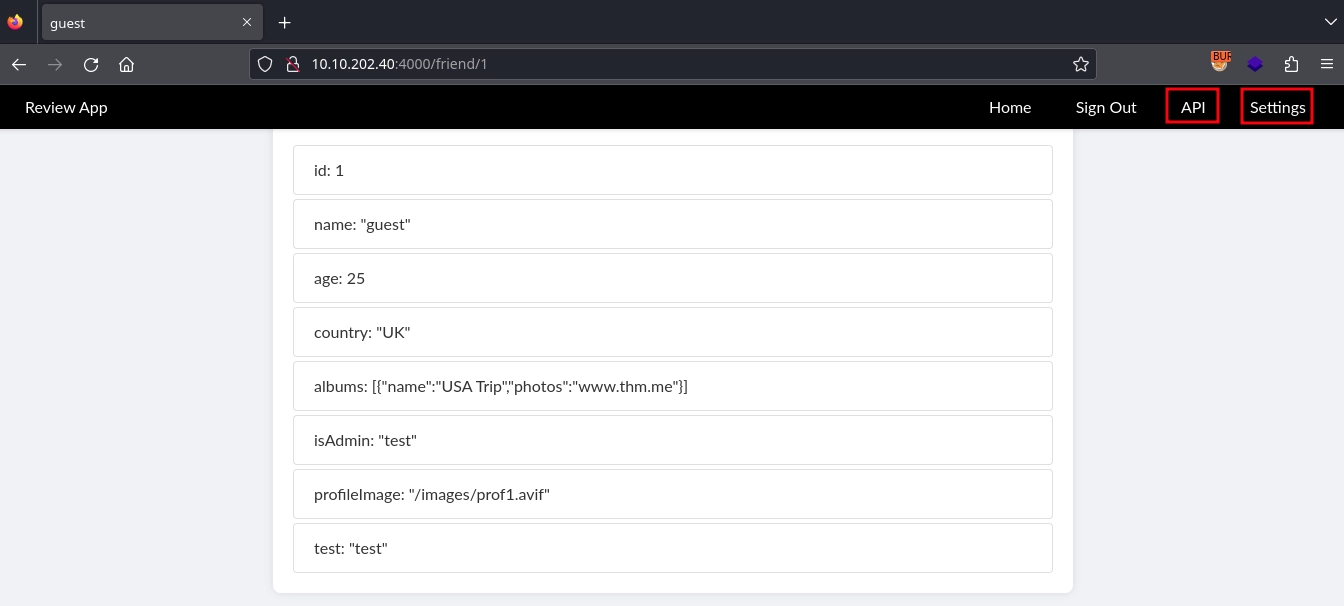Click the browser back arrow button
1344x606 pixels.
[x=19, y=64]
